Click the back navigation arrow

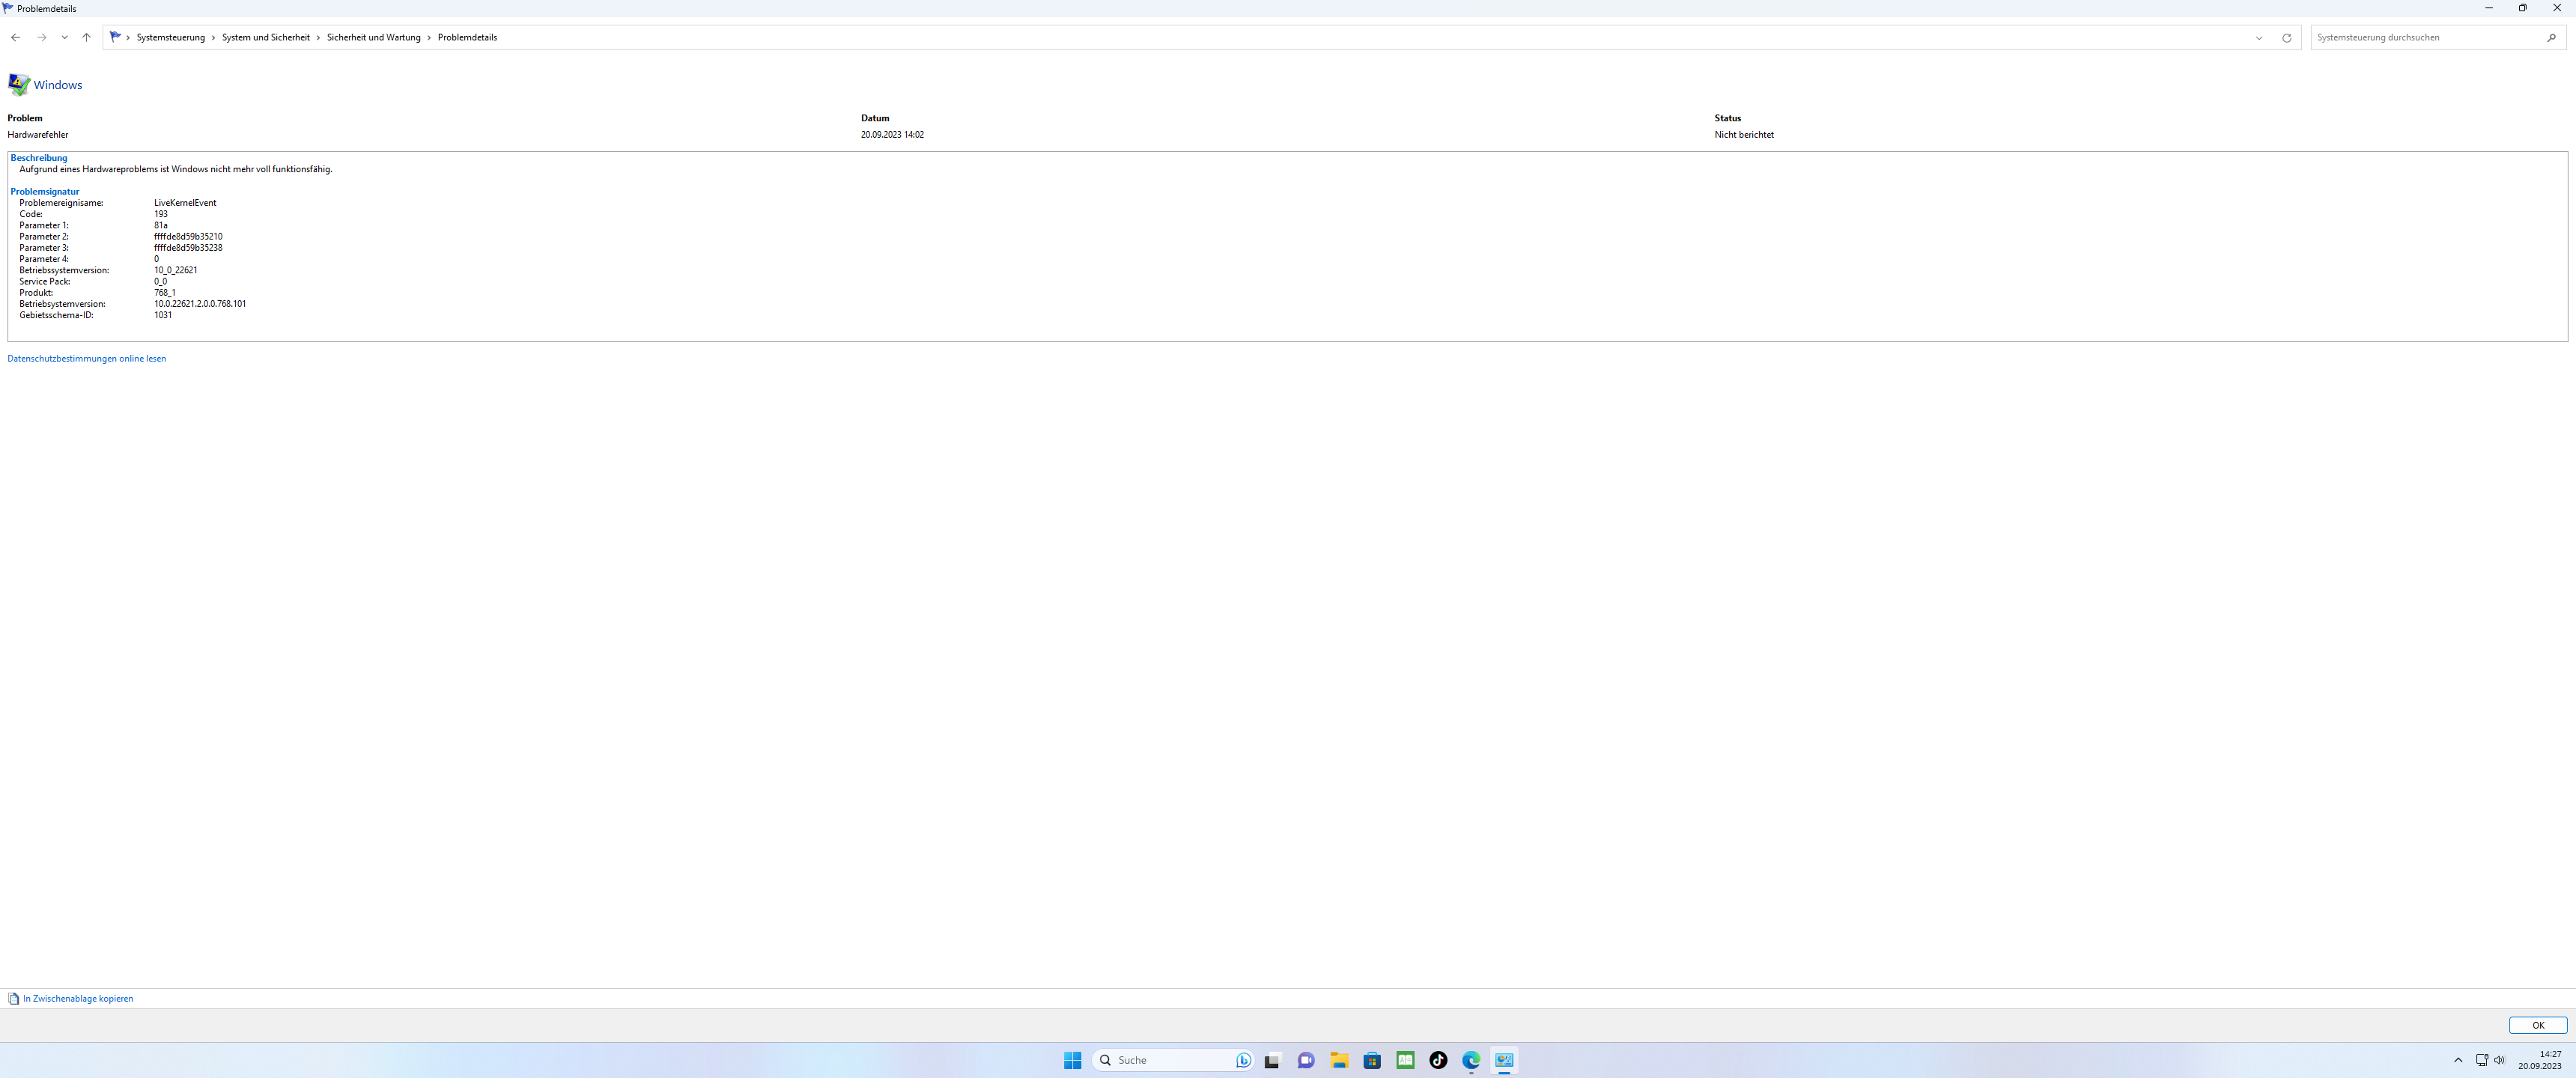click(15, 37)
